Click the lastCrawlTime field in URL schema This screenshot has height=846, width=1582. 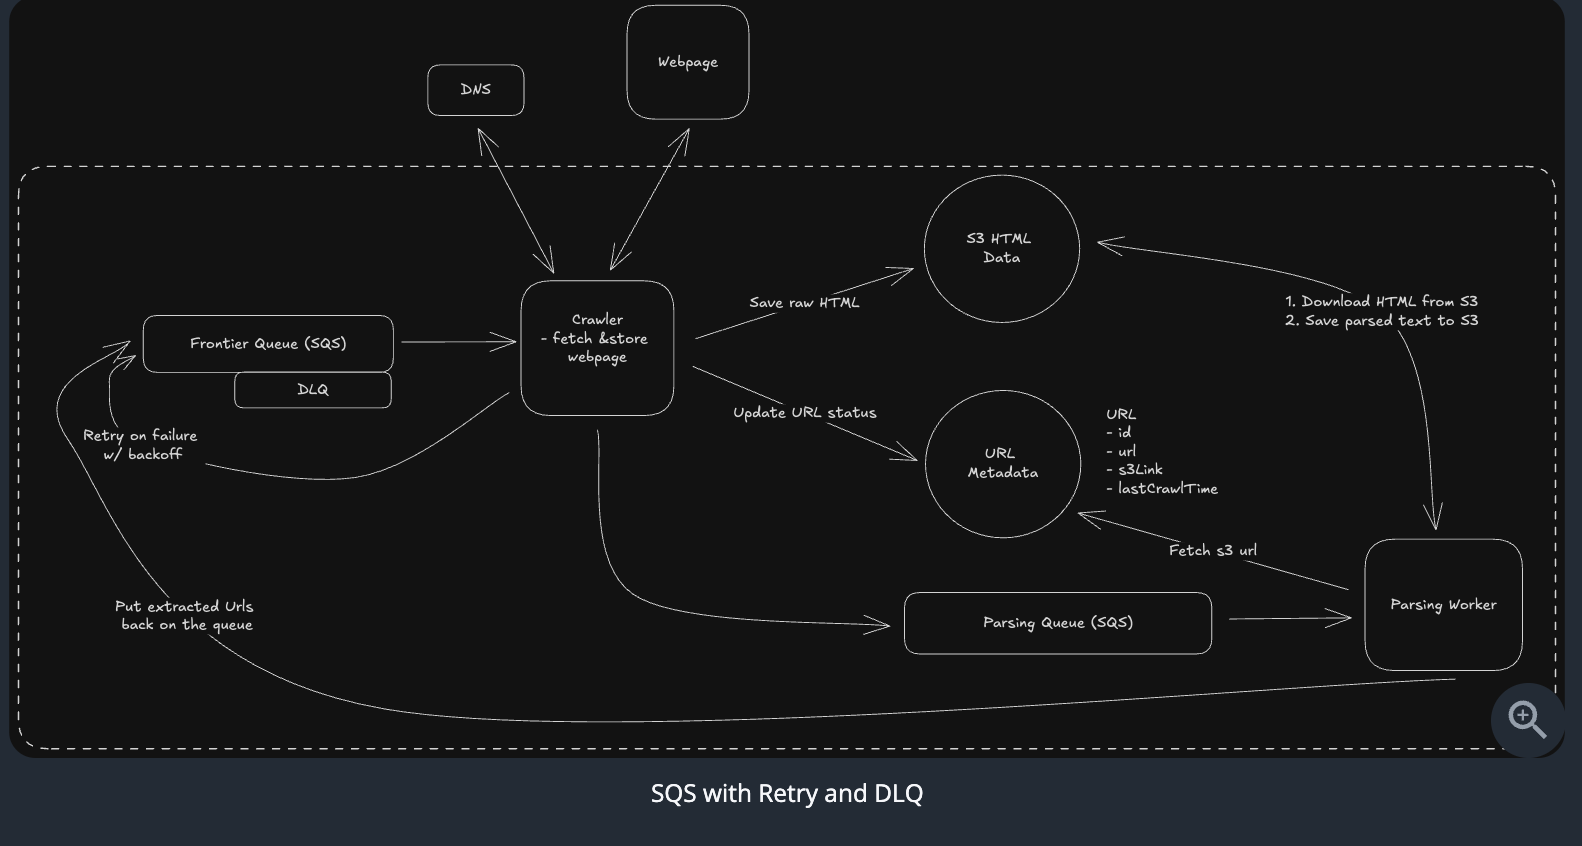[1166, 489]
